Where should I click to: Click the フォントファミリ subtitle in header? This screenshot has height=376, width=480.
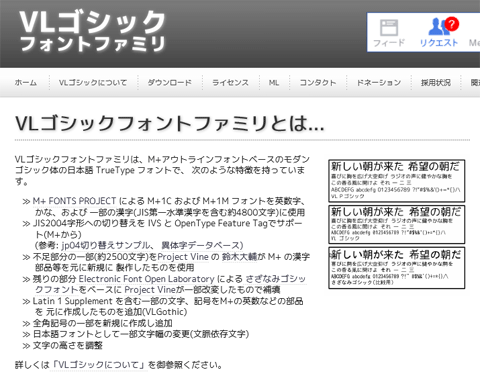point(92,44)
